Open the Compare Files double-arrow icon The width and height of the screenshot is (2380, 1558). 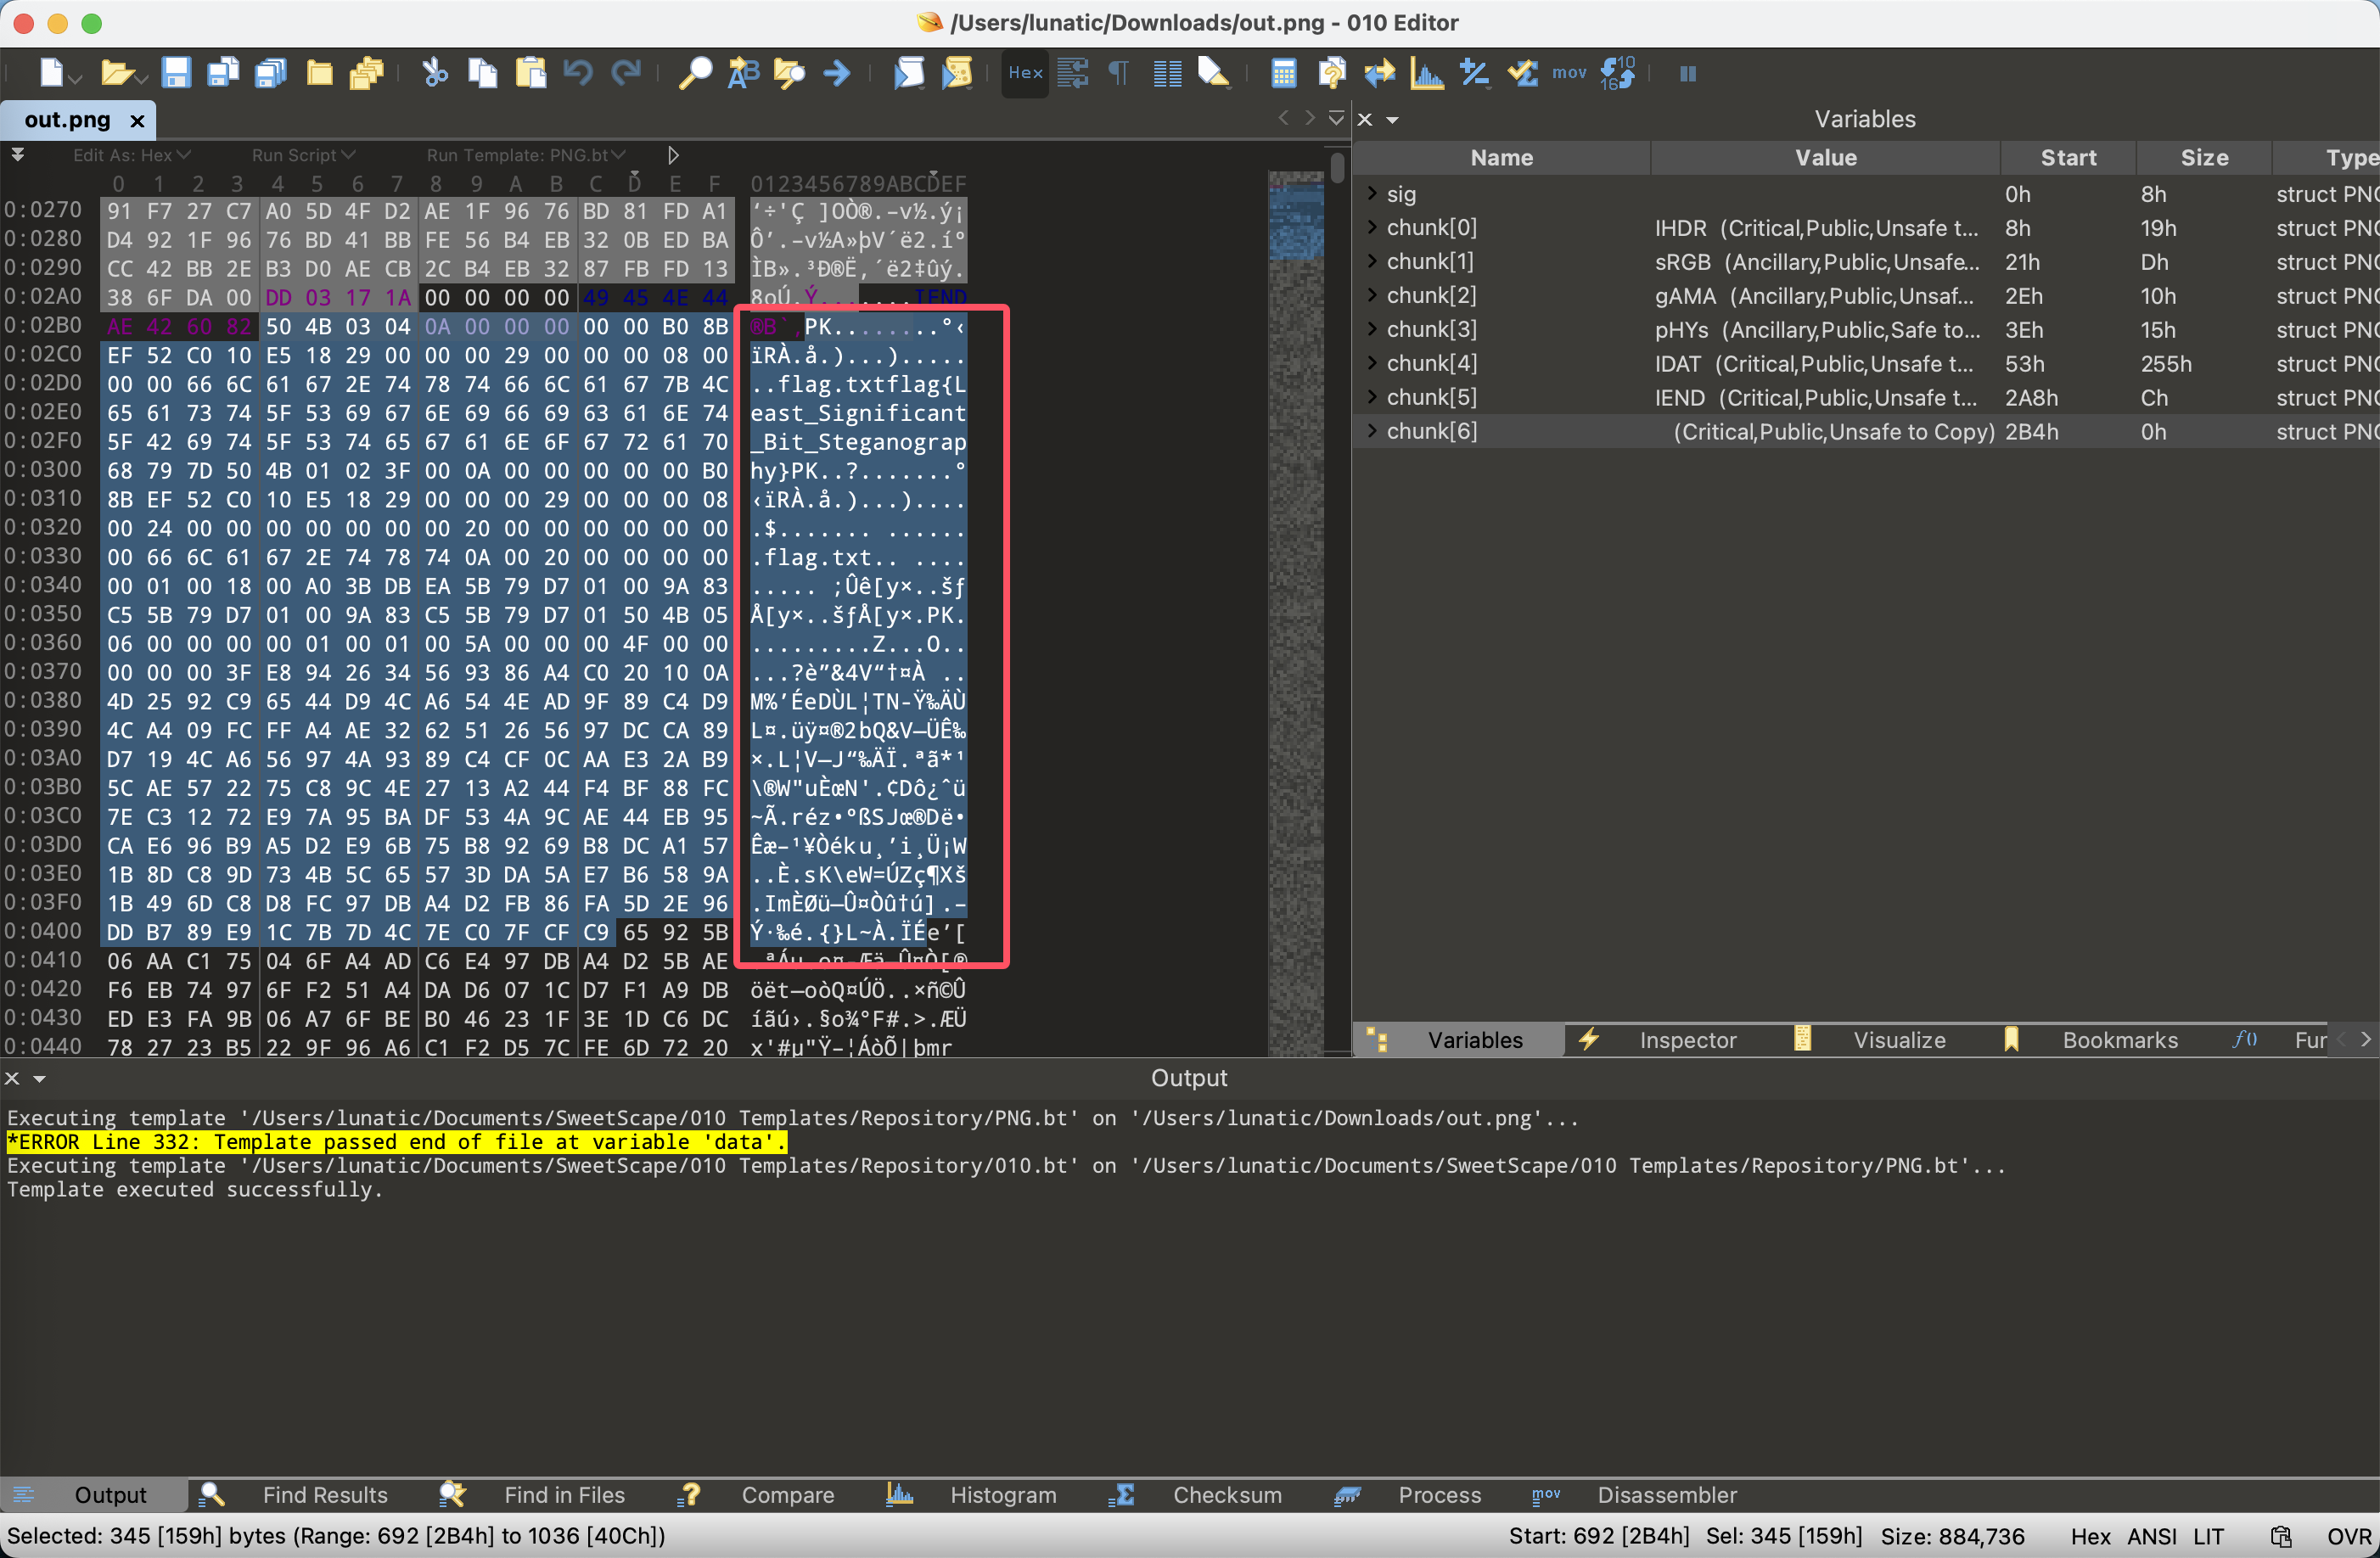click(1379, 73)
